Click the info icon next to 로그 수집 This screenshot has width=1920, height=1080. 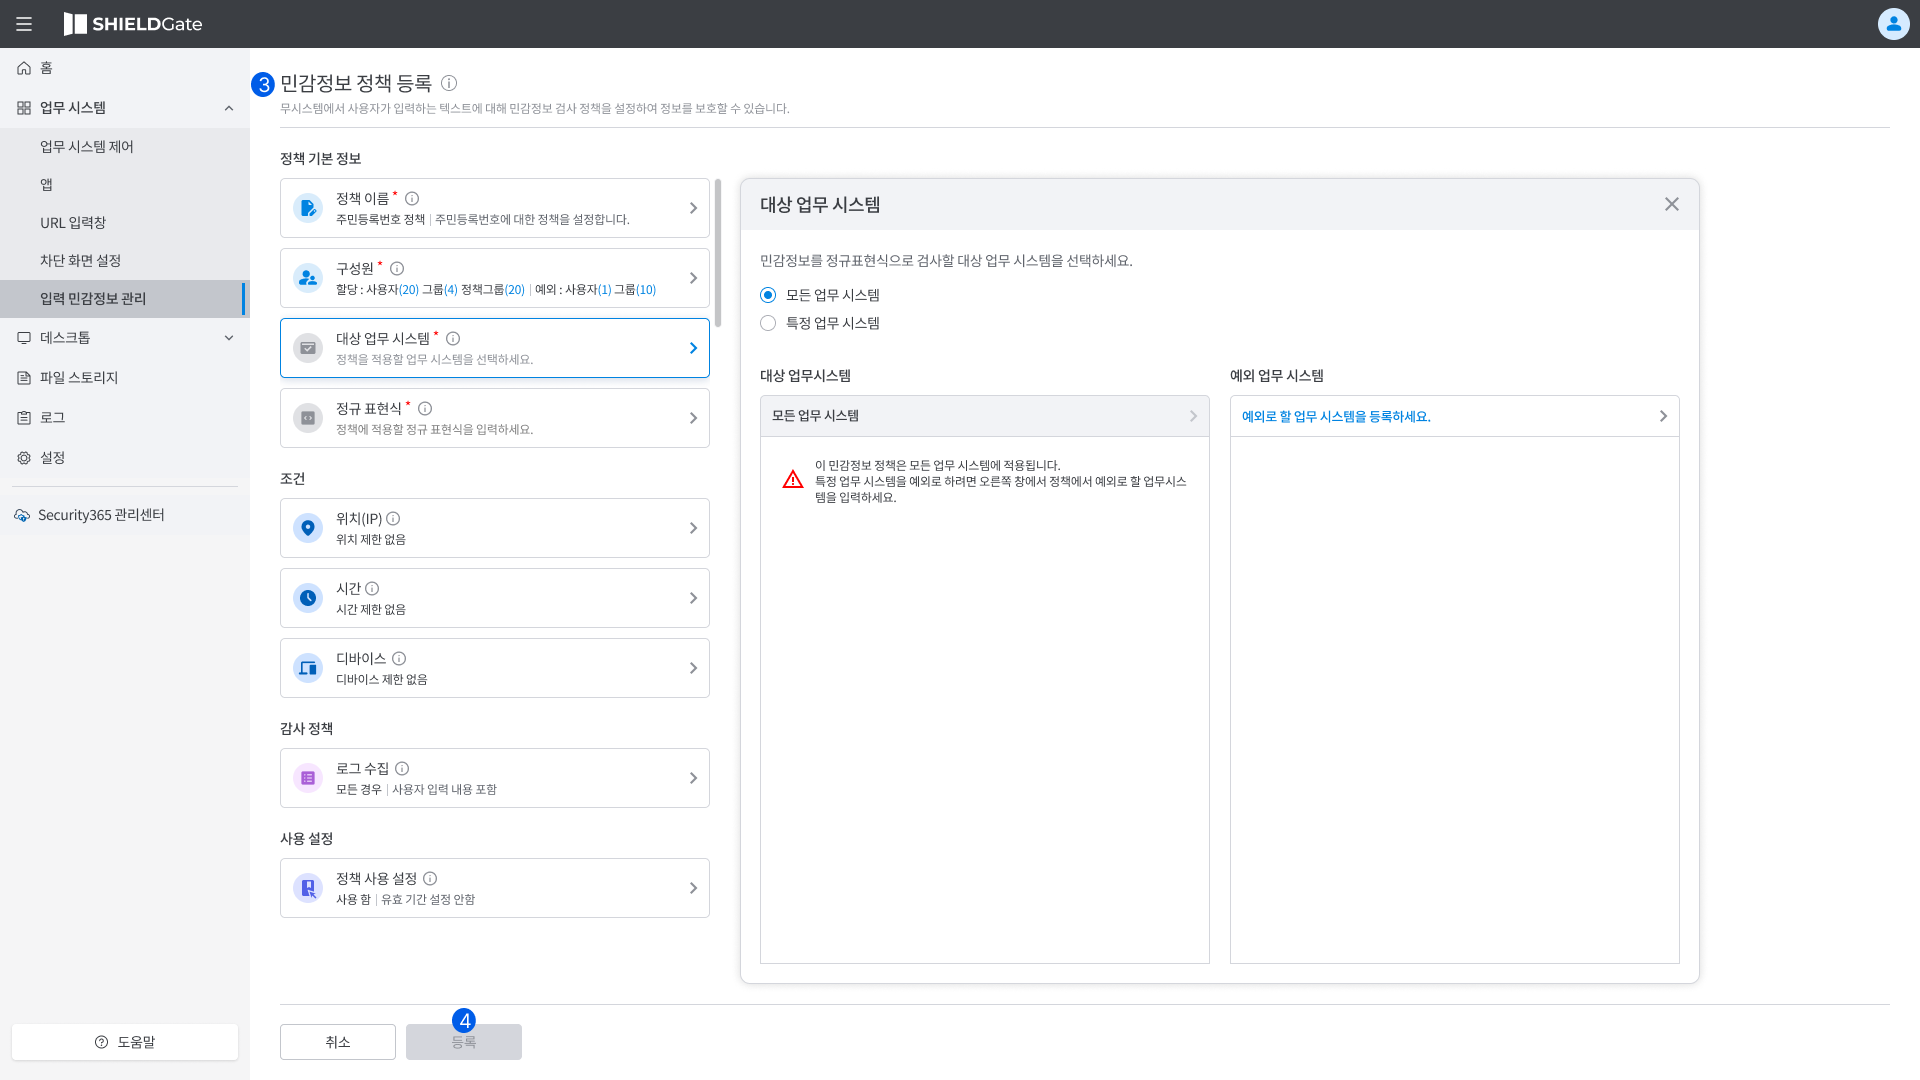[x=402, y=769]
